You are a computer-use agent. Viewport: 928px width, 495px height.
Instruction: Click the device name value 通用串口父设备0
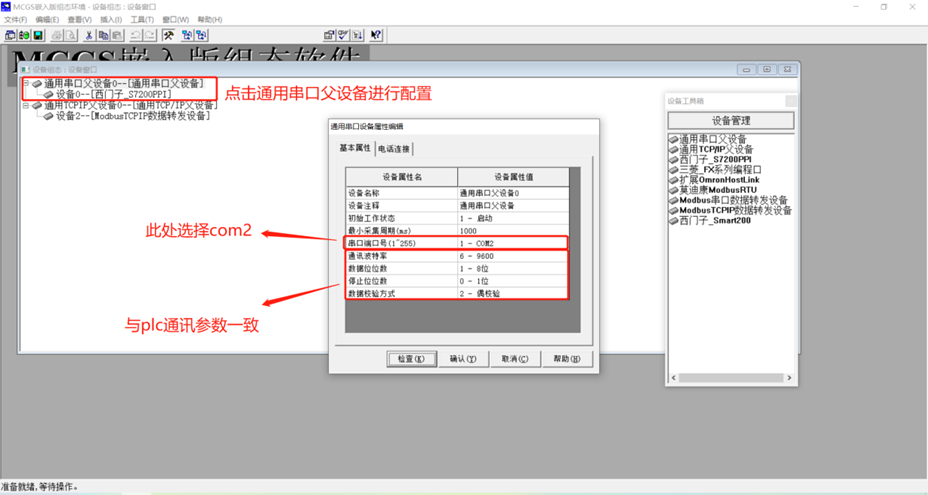pos(513,193)
